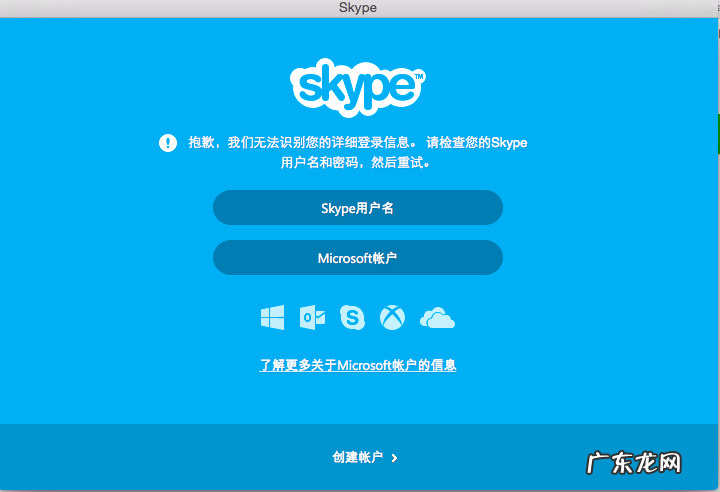Screen dimensions: 720x492
Task: Click the text 用户名和密码，然后重试
Action: click(x=356, y=163)
